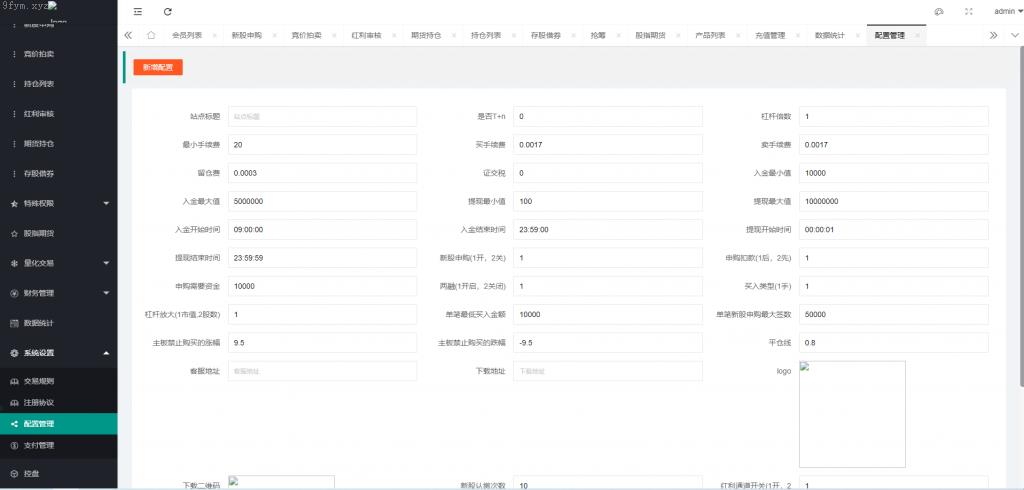Collapse the sidebar with the menu toggle icon
The width and height of the screenshot is (1024, 490).
pyautogui.click(x=137, y=12)
